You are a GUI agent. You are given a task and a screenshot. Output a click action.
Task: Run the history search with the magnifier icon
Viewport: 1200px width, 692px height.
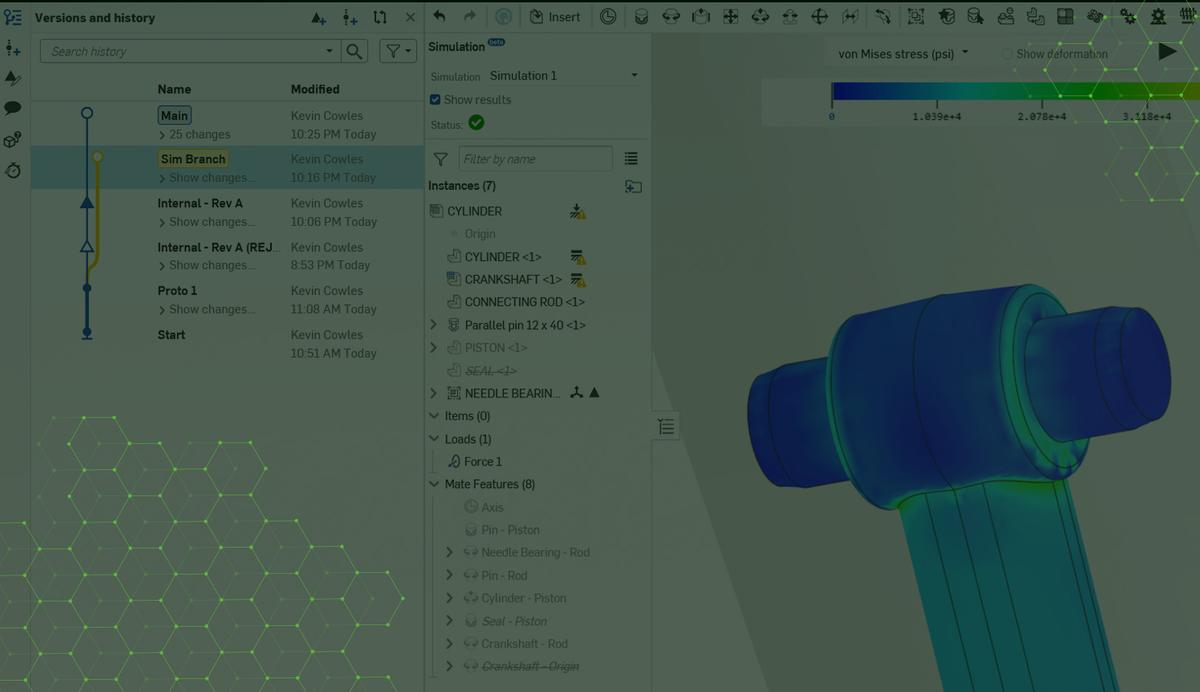[355, 50]
